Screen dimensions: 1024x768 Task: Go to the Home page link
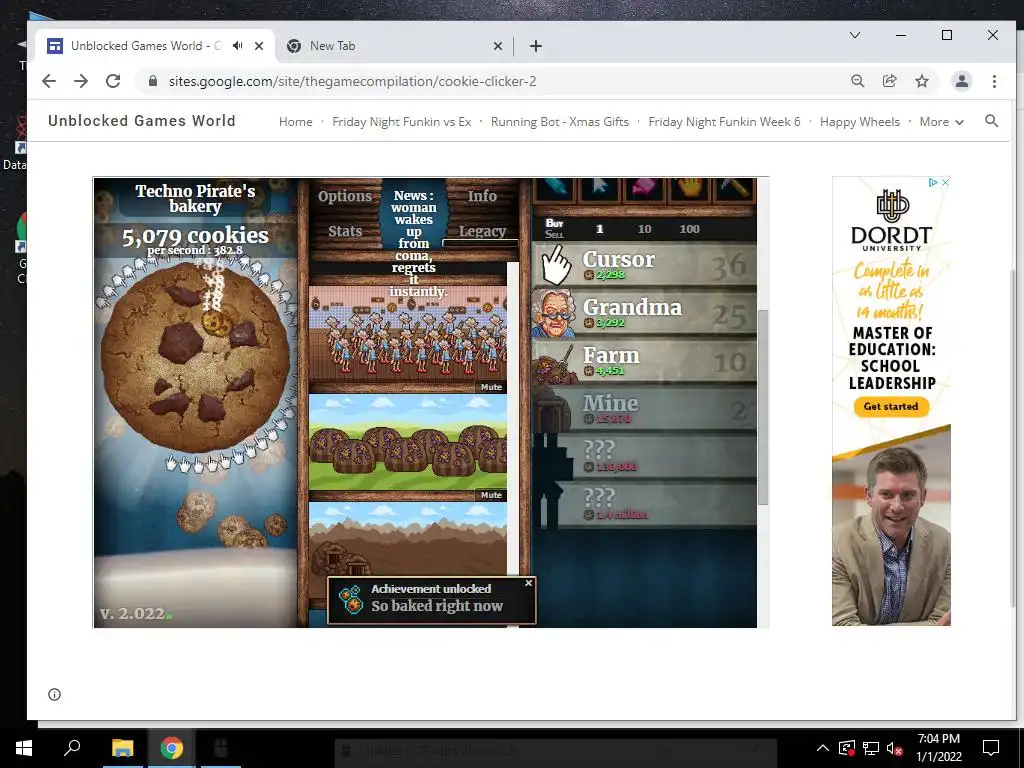tap(295, 121)
